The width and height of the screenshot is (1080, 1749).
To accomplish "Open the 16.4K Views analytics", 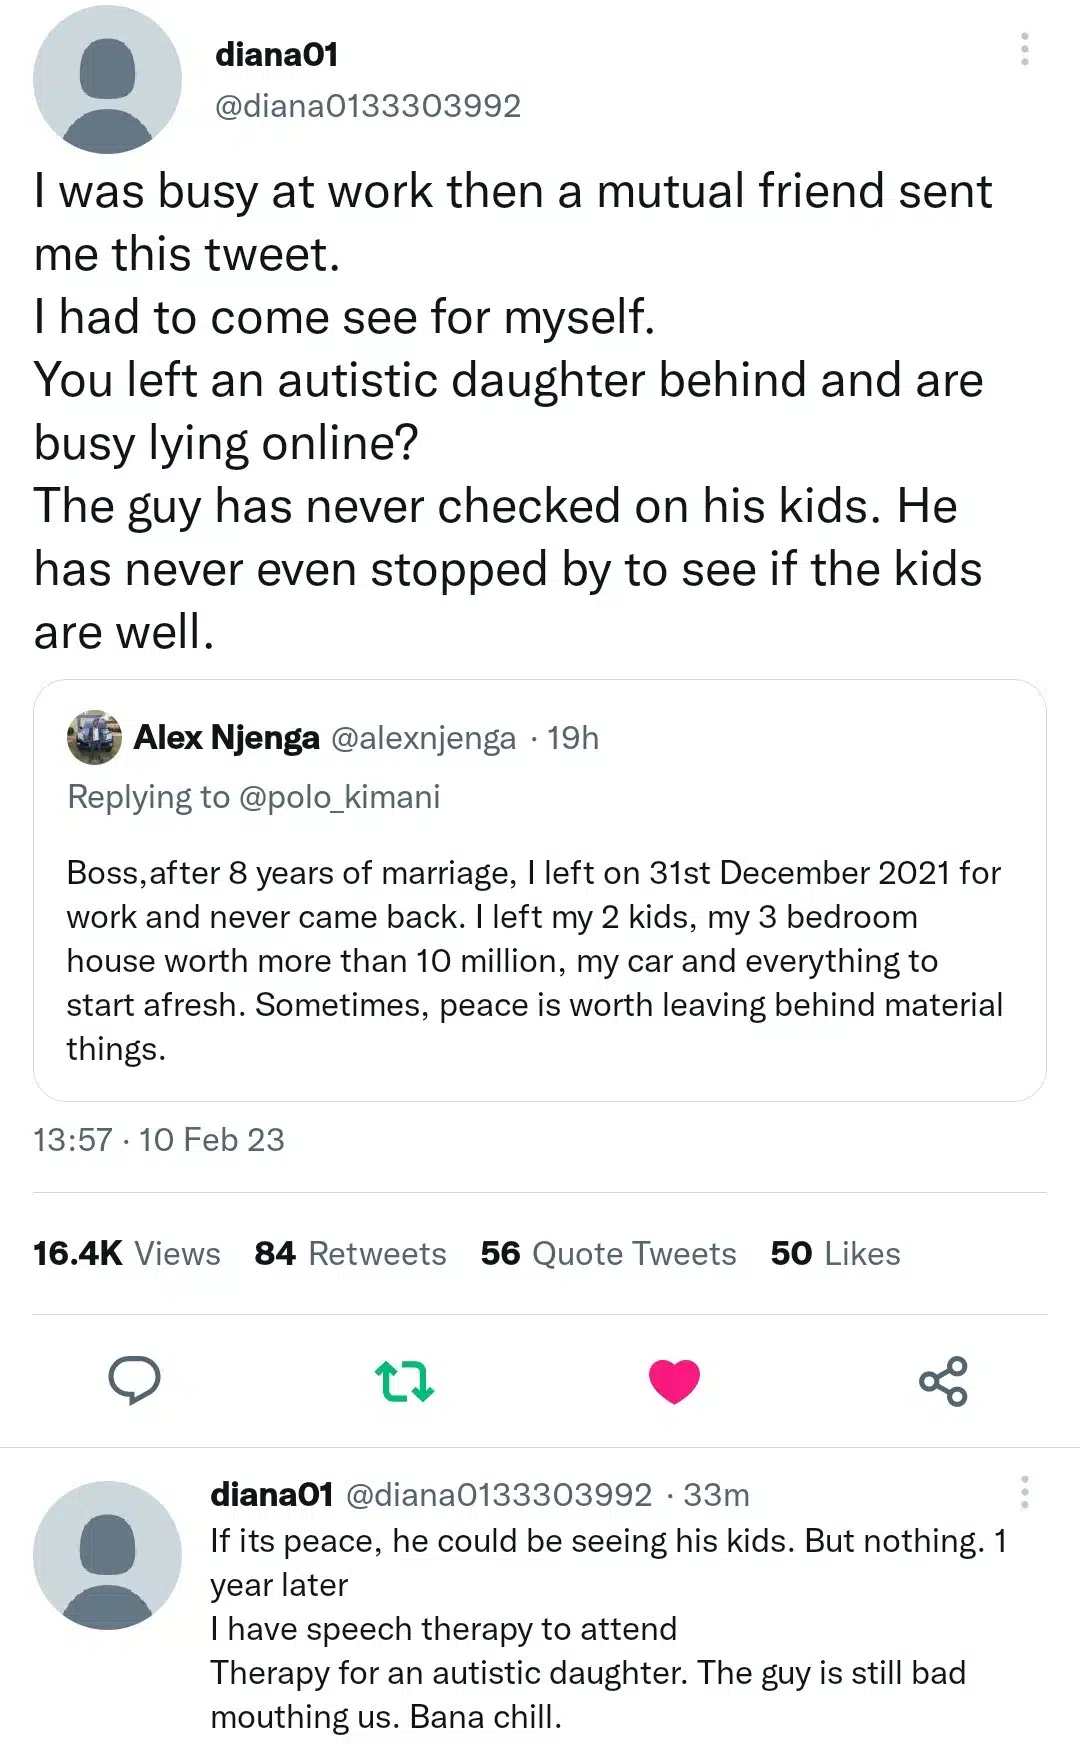I will click(127, 1254).
